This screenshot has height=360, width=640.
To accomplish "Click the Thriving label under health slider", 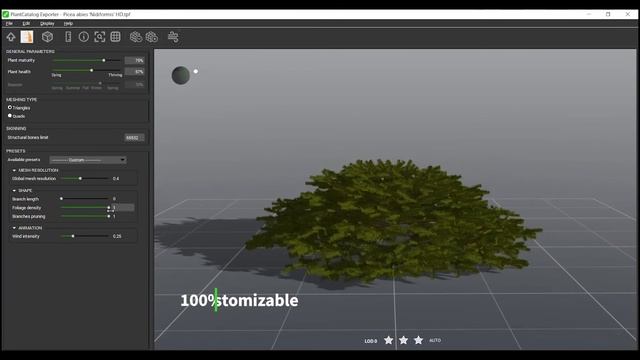I will coord(115,75).
